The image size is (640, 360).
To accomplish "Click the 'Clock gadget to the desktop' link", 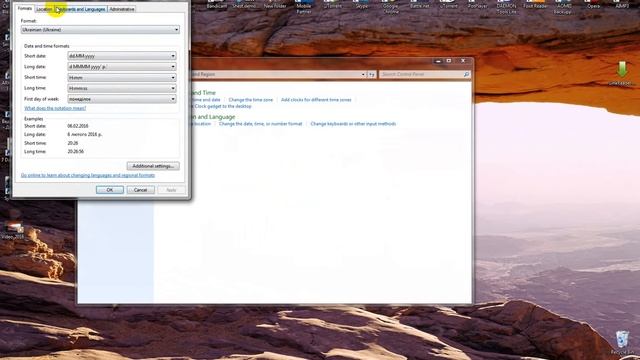I will pyautogui.click(x=222, y=106).
